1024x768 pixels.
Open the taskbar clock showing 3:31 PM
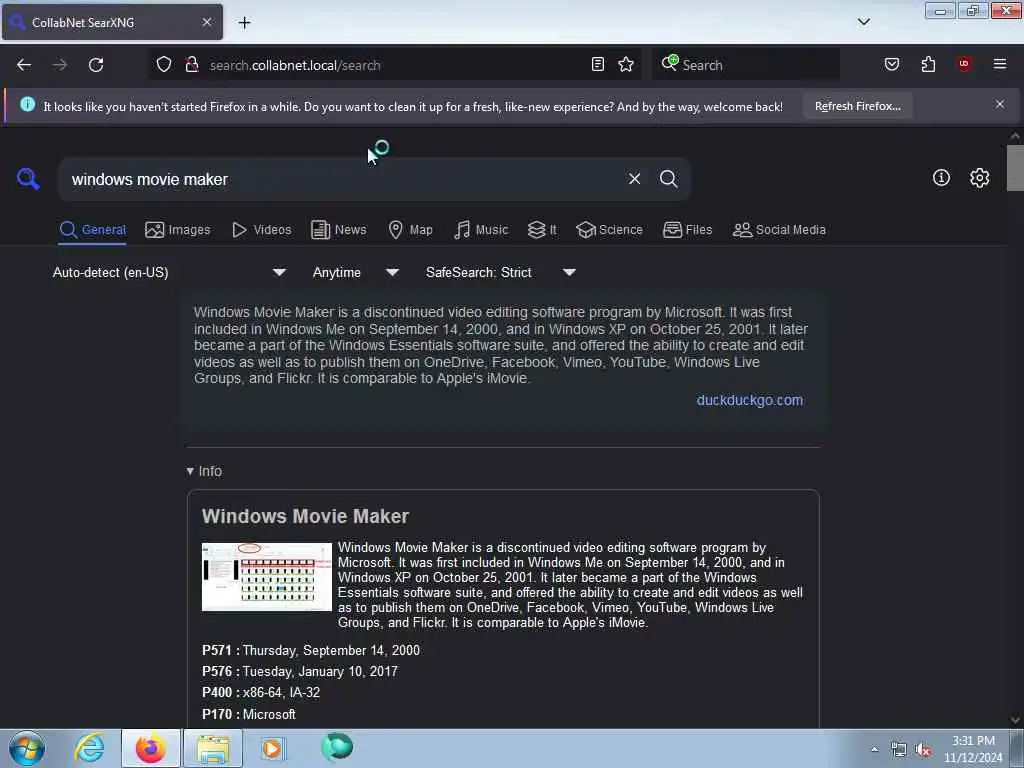point(973,749)
